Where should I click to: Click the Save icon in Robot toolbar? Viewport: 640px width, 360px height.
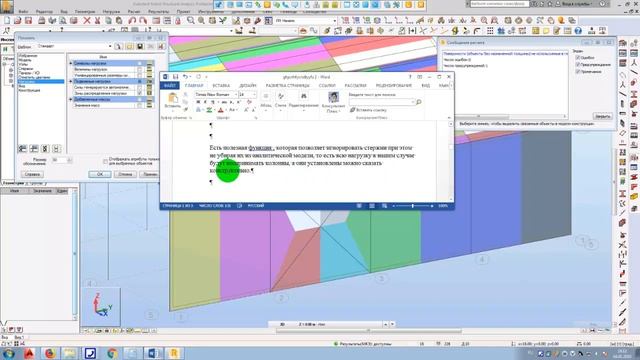(x=28, y=20)
